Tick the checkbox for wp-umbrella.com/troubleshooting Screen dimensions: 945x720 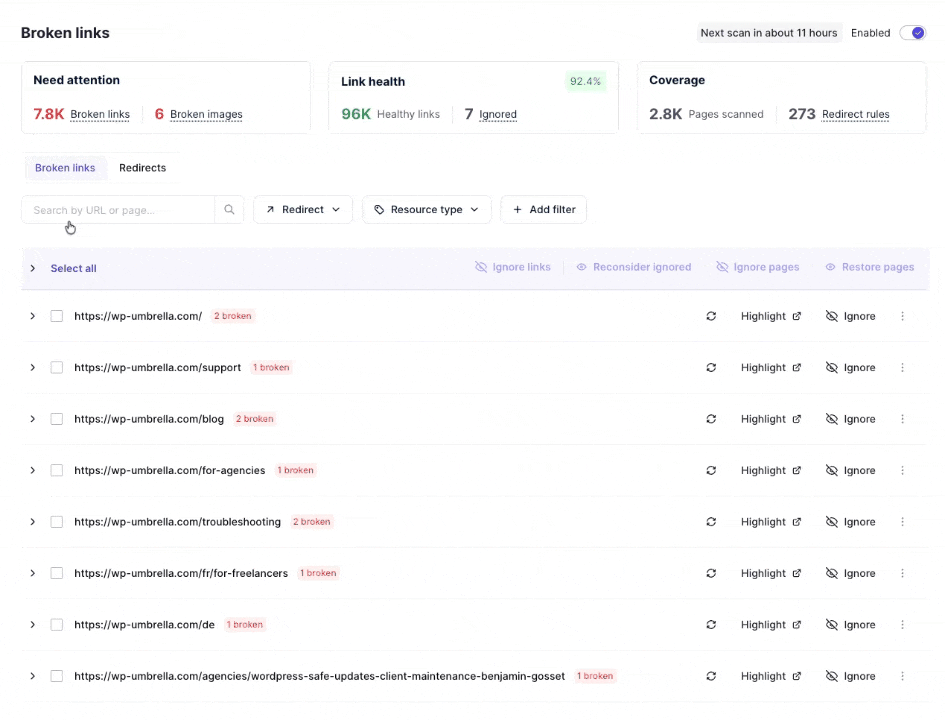57,522
